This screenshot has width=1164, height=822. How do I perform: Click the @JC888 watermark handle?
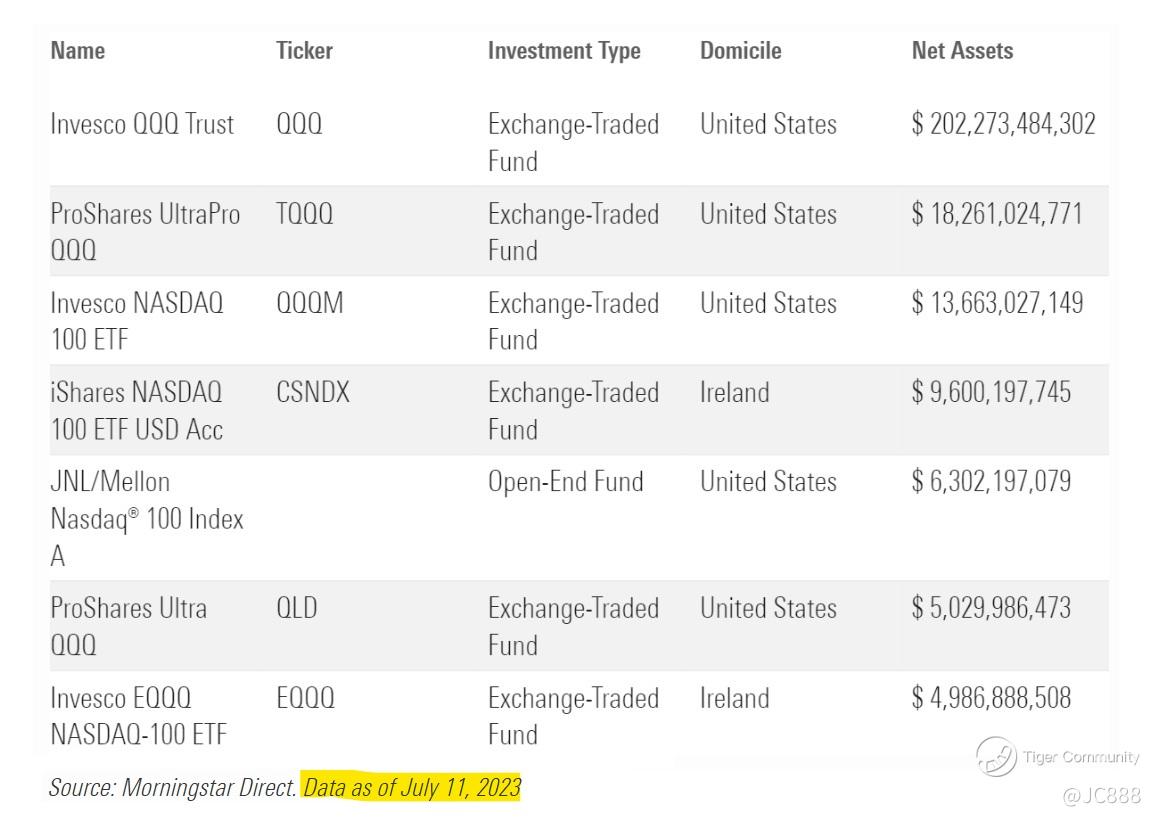[x=1100, y=796]
